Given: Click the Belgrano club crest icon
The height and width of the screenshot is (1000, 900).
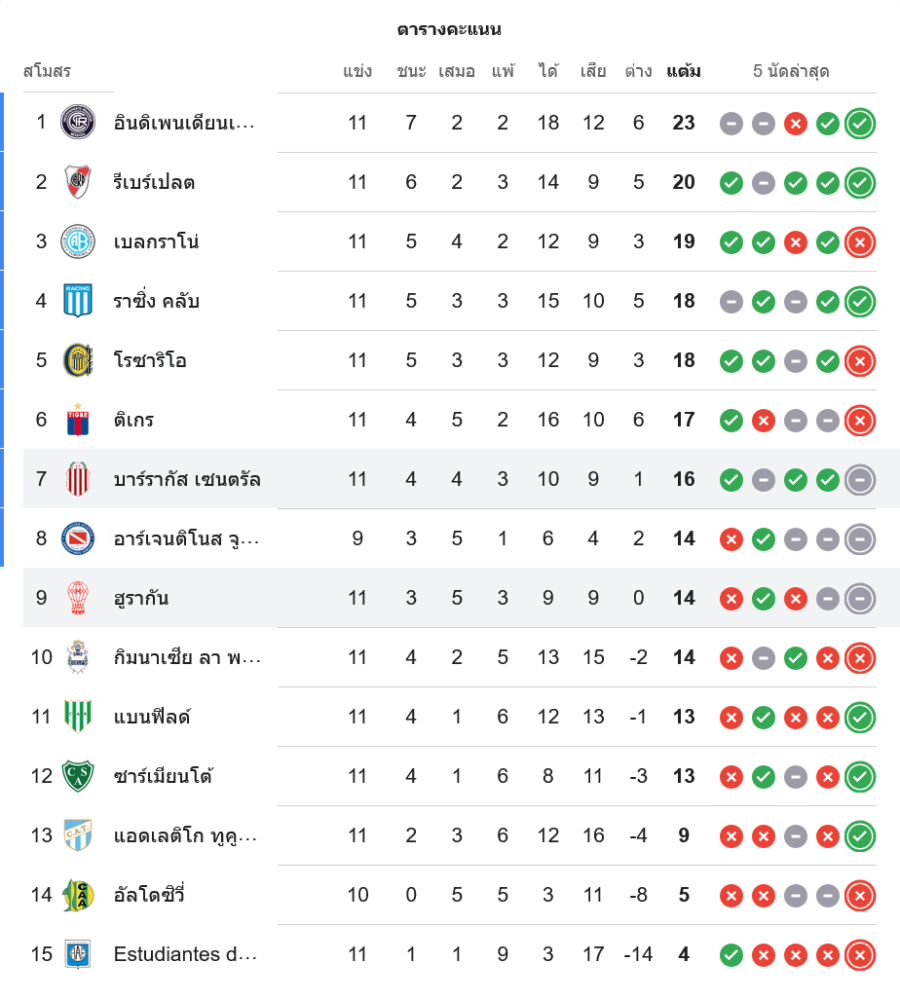Looking at the screenshot, I should (77, 242).
